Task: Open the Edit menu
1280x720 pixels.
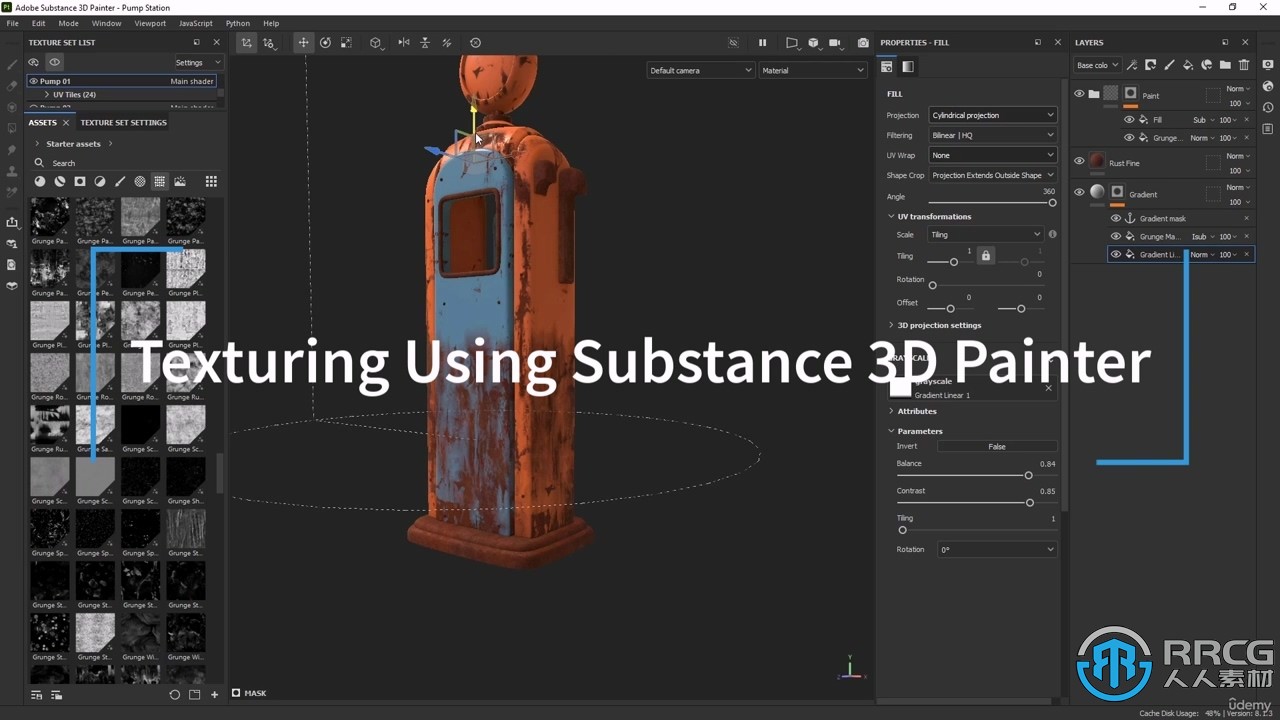Action: [x=38, y=23]
